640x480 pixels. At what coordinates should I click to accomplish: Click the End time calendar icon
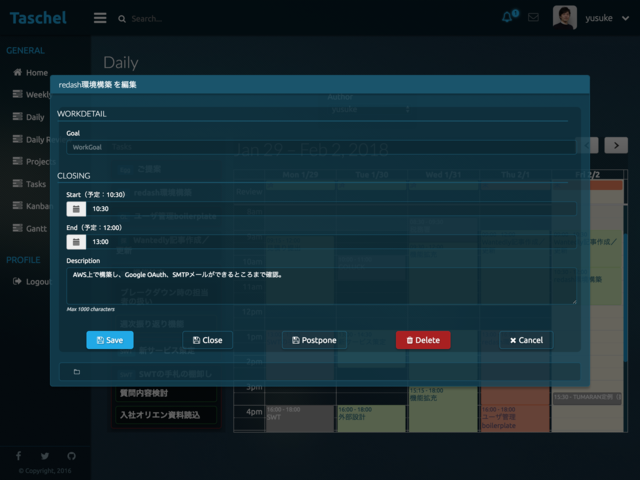(76, 242)
